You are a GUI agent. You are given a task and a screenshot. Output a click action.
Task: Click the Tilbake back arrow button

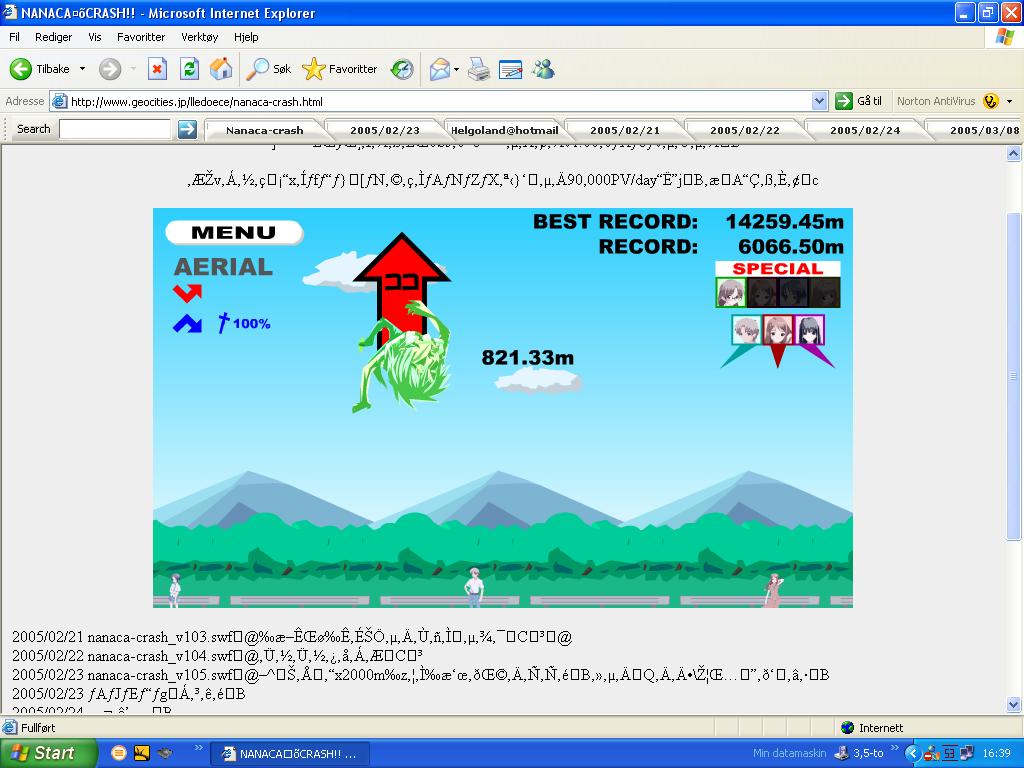click(x=39, y=69)
